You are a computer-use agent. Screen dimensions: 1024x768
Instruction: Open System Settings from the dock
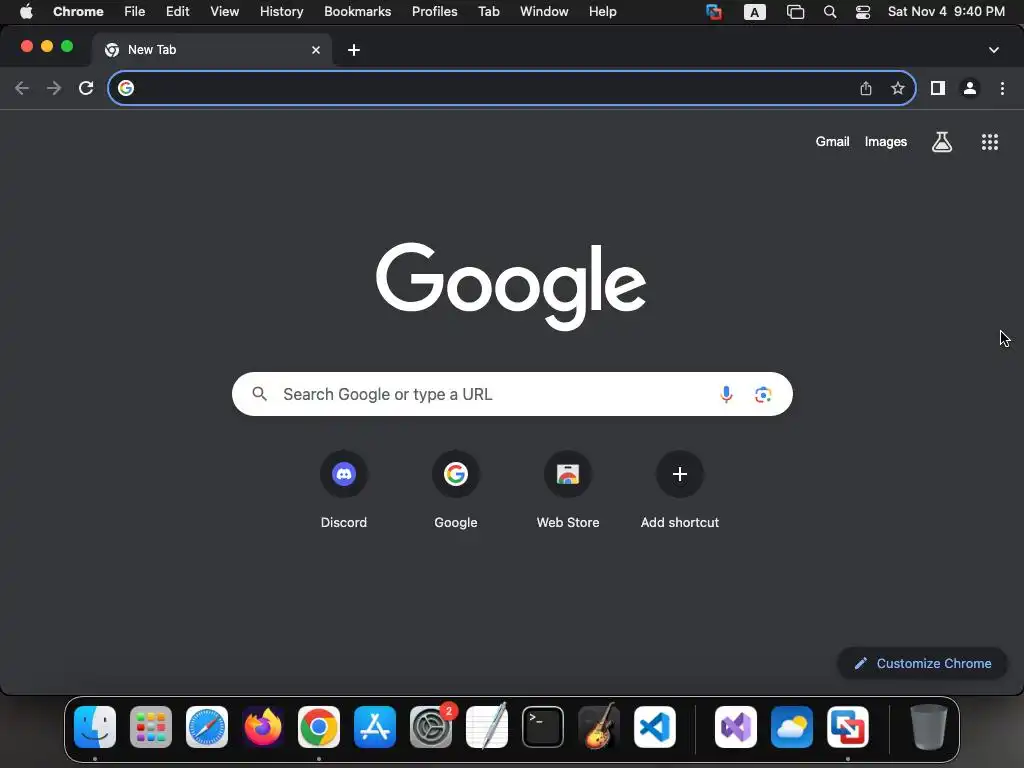(x=431, y=727)
